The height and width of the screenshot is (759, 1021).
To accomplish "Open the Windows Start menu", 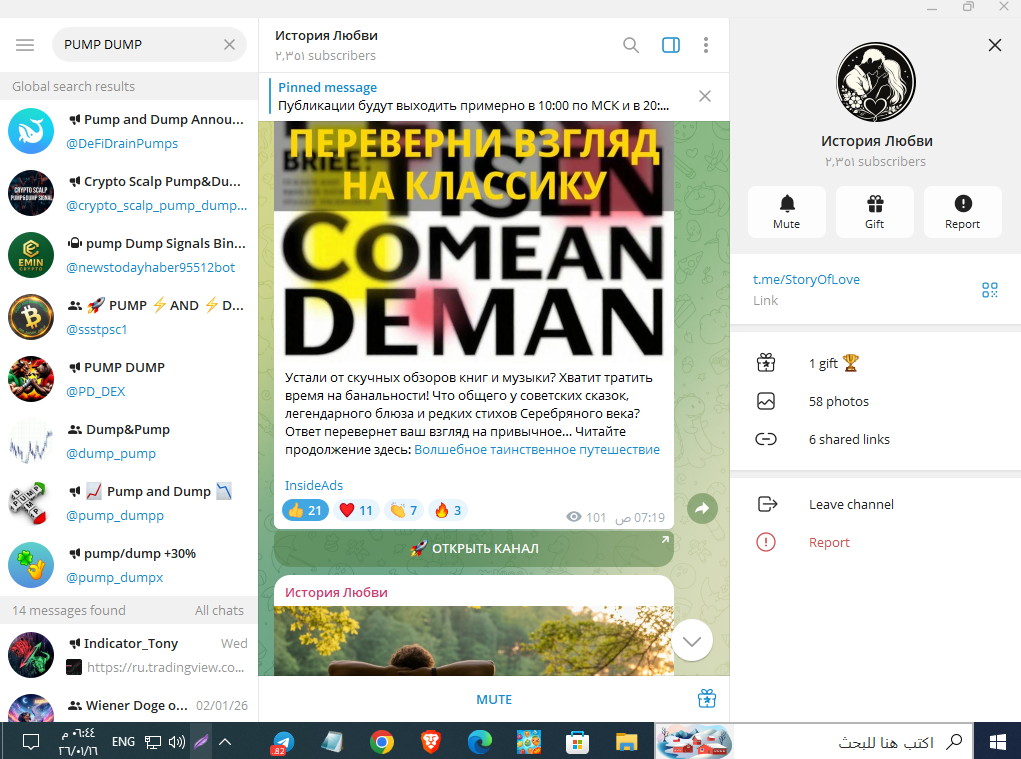I will [x=997, y=741].
